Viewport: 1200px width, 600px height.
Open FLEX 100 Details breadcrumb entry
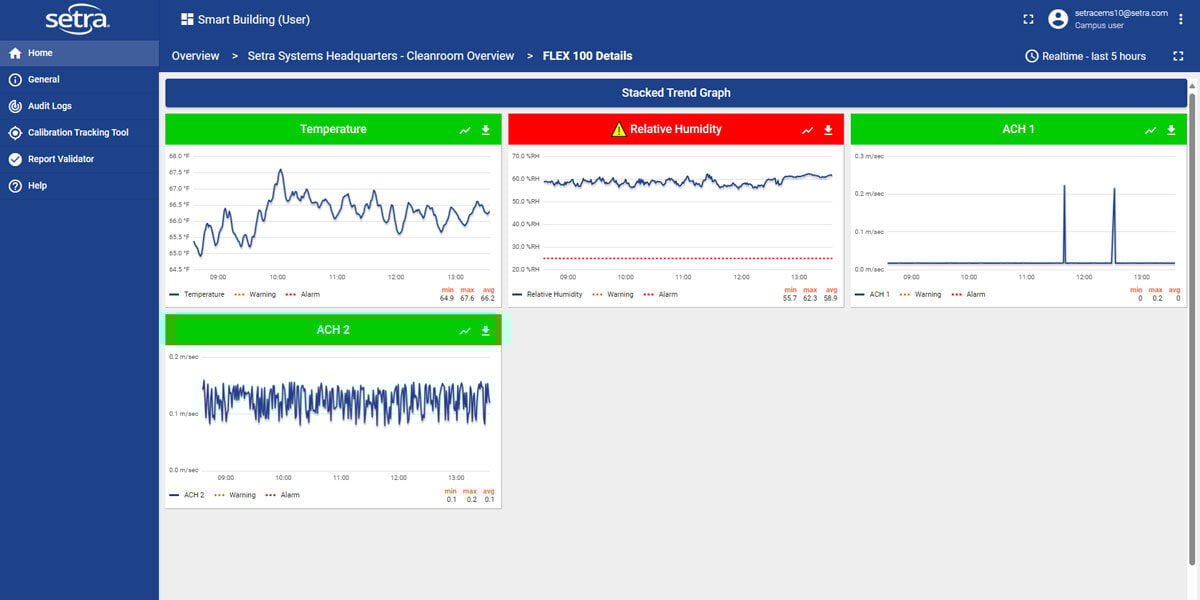[x=585, y=56]
